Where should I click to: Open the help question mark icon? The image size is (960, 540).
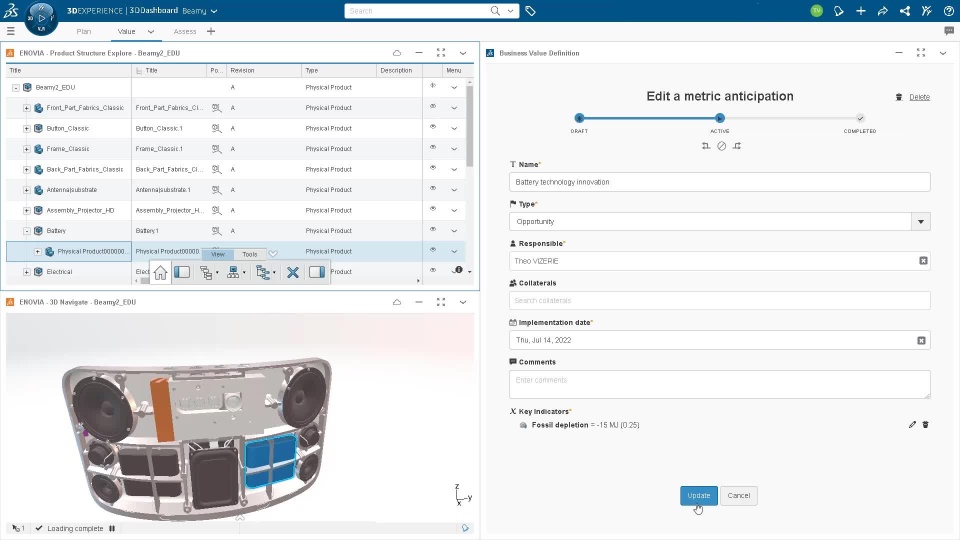(948, 11)
